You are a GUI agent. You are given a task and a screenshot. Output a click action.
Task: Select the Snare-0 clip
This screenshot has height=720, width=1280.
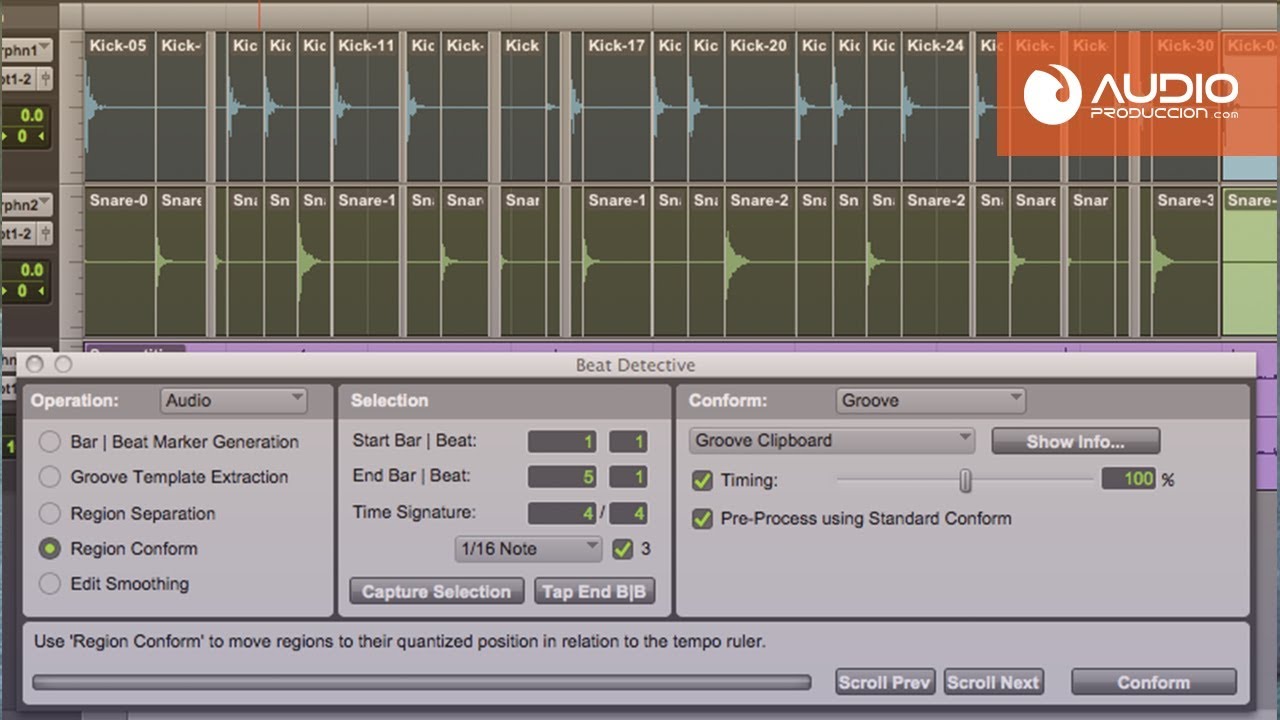[120, 261]
